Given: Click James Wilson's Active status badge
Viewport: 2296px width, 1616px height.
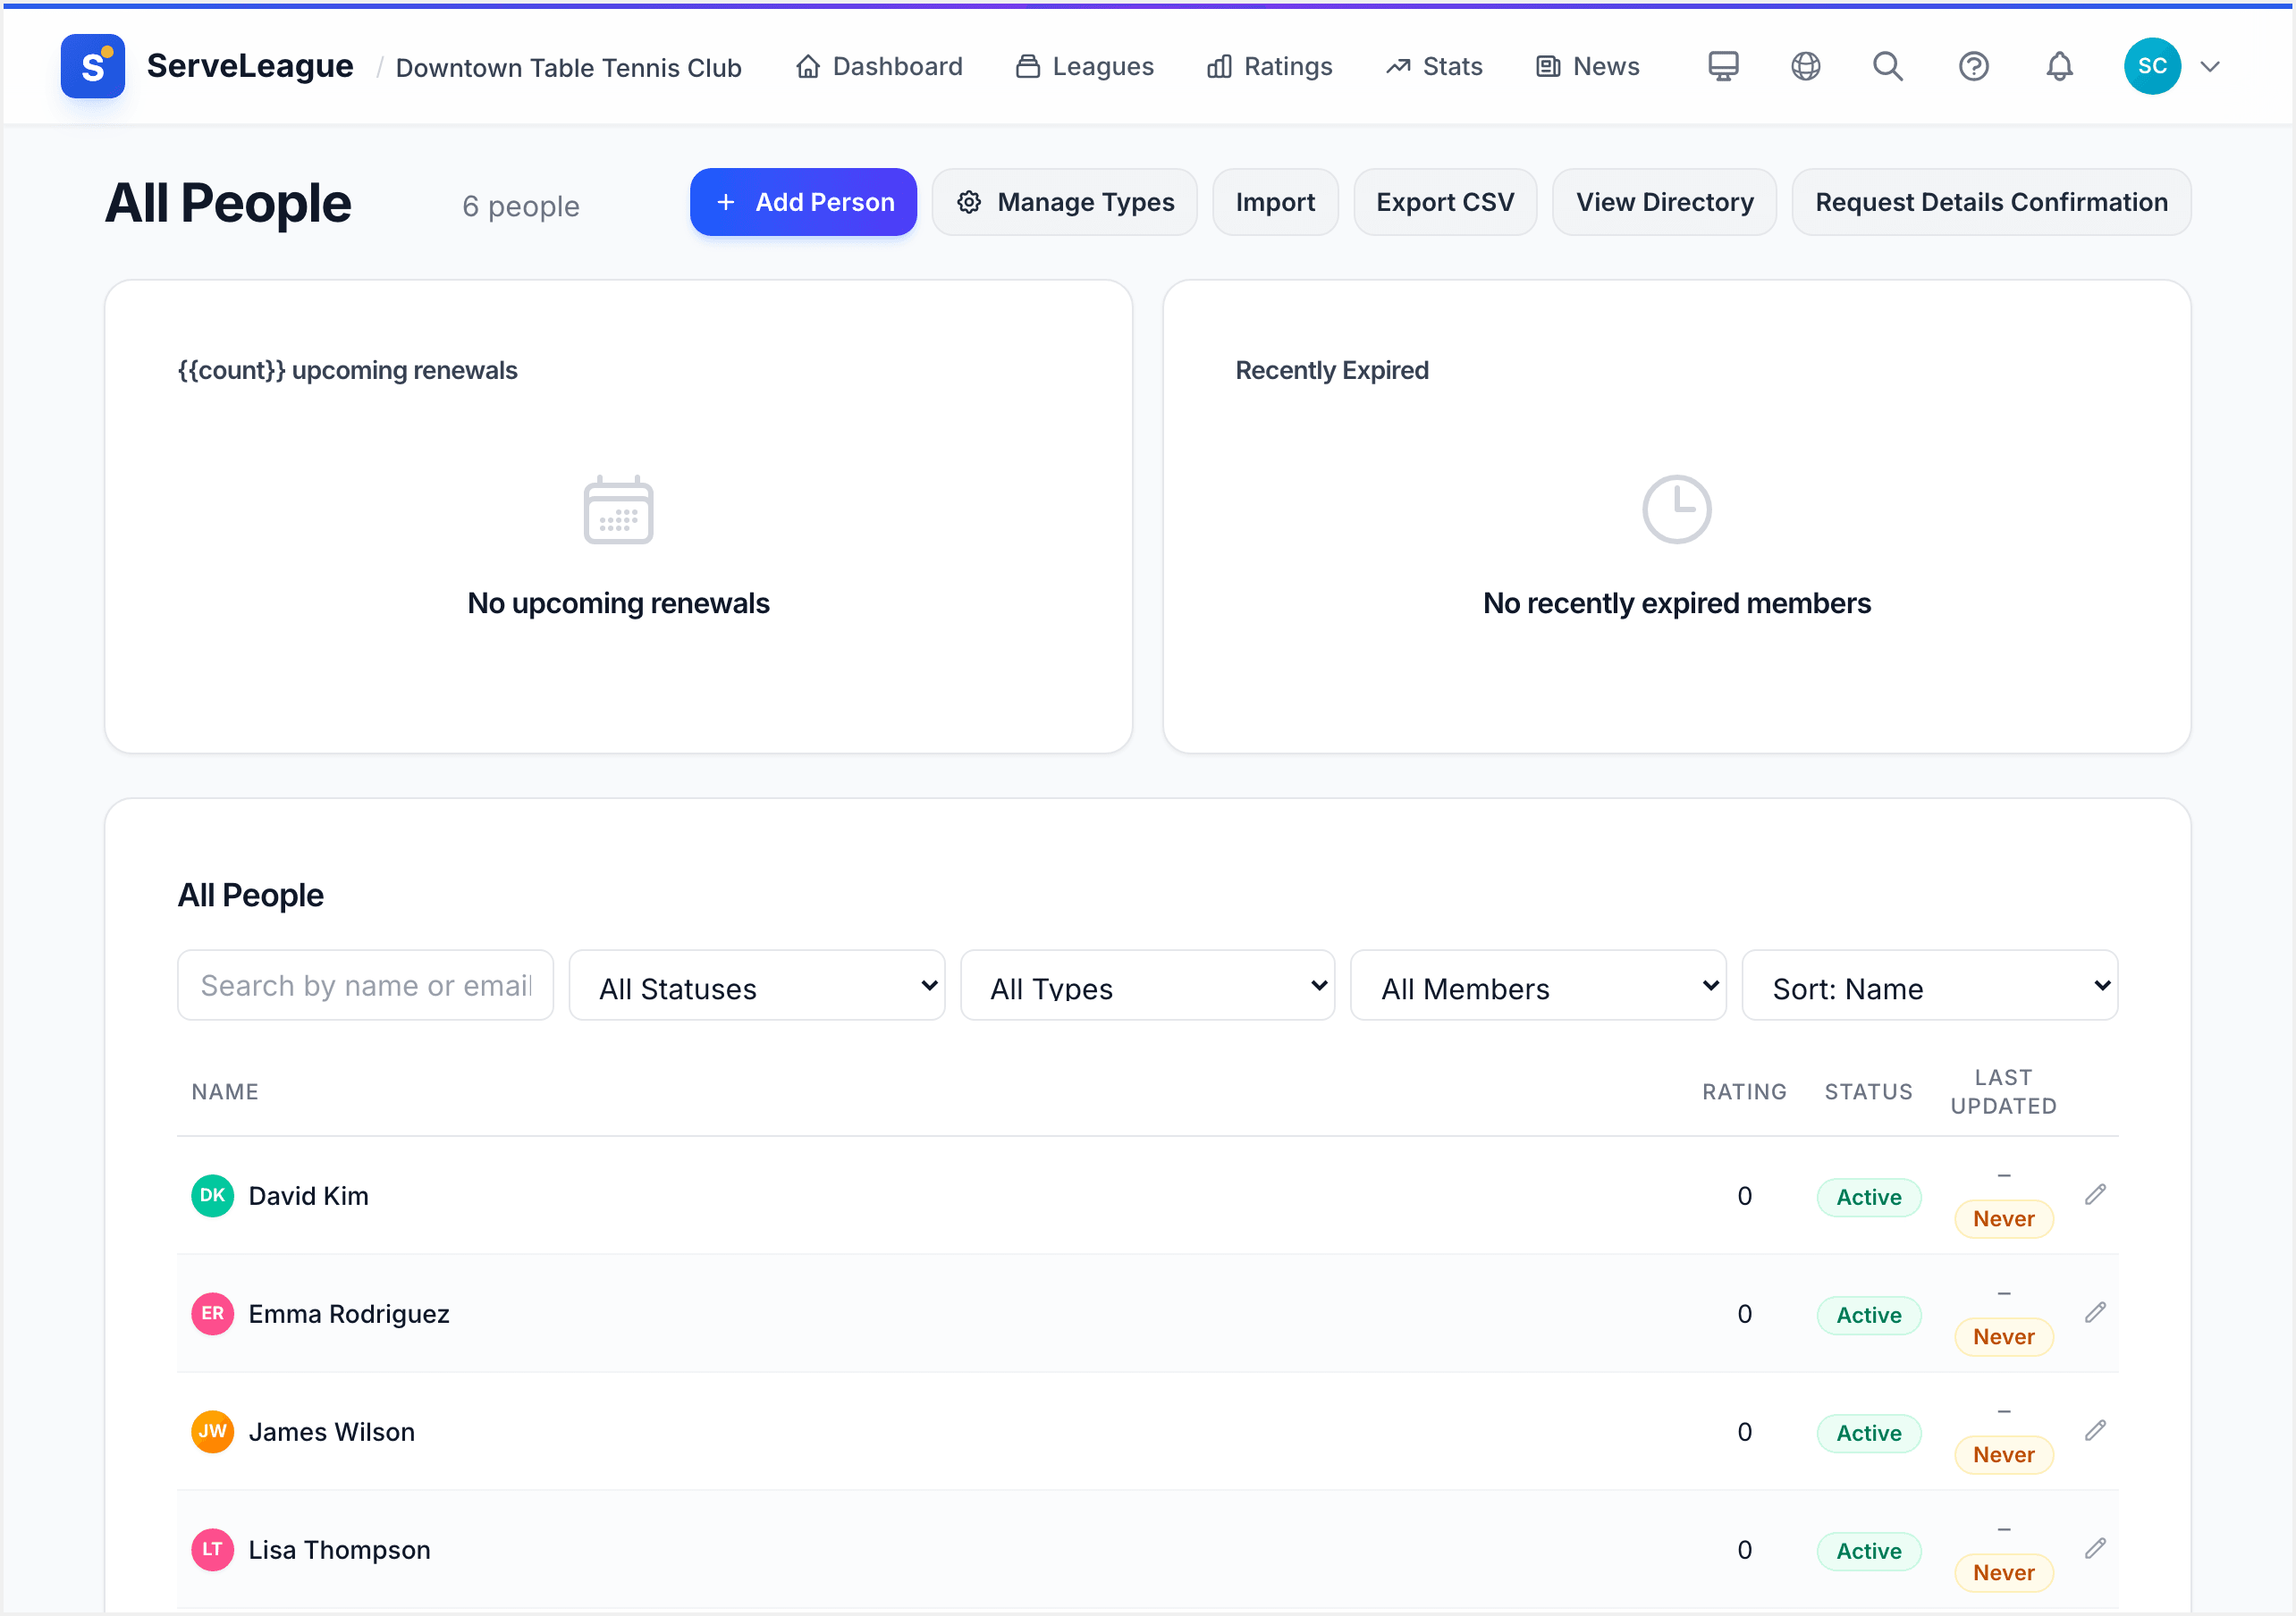Looking at the screenshot, I should tap(1868, 1433).
